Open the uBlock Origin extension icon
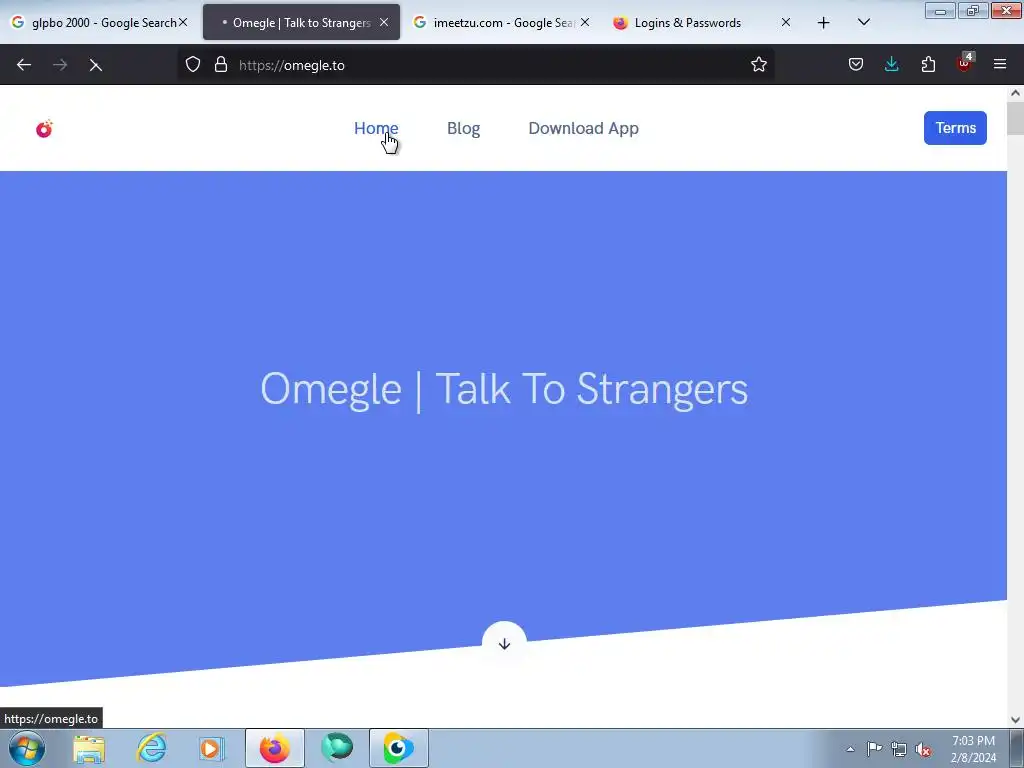Screen dimensions: 1024x768 click(x=965, y=63)
